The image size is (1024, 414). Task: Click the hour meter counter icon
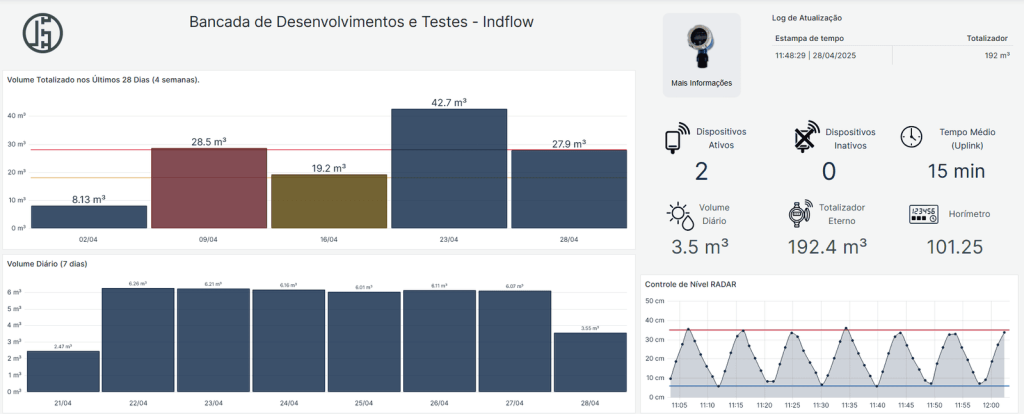(x=922, y=214)
